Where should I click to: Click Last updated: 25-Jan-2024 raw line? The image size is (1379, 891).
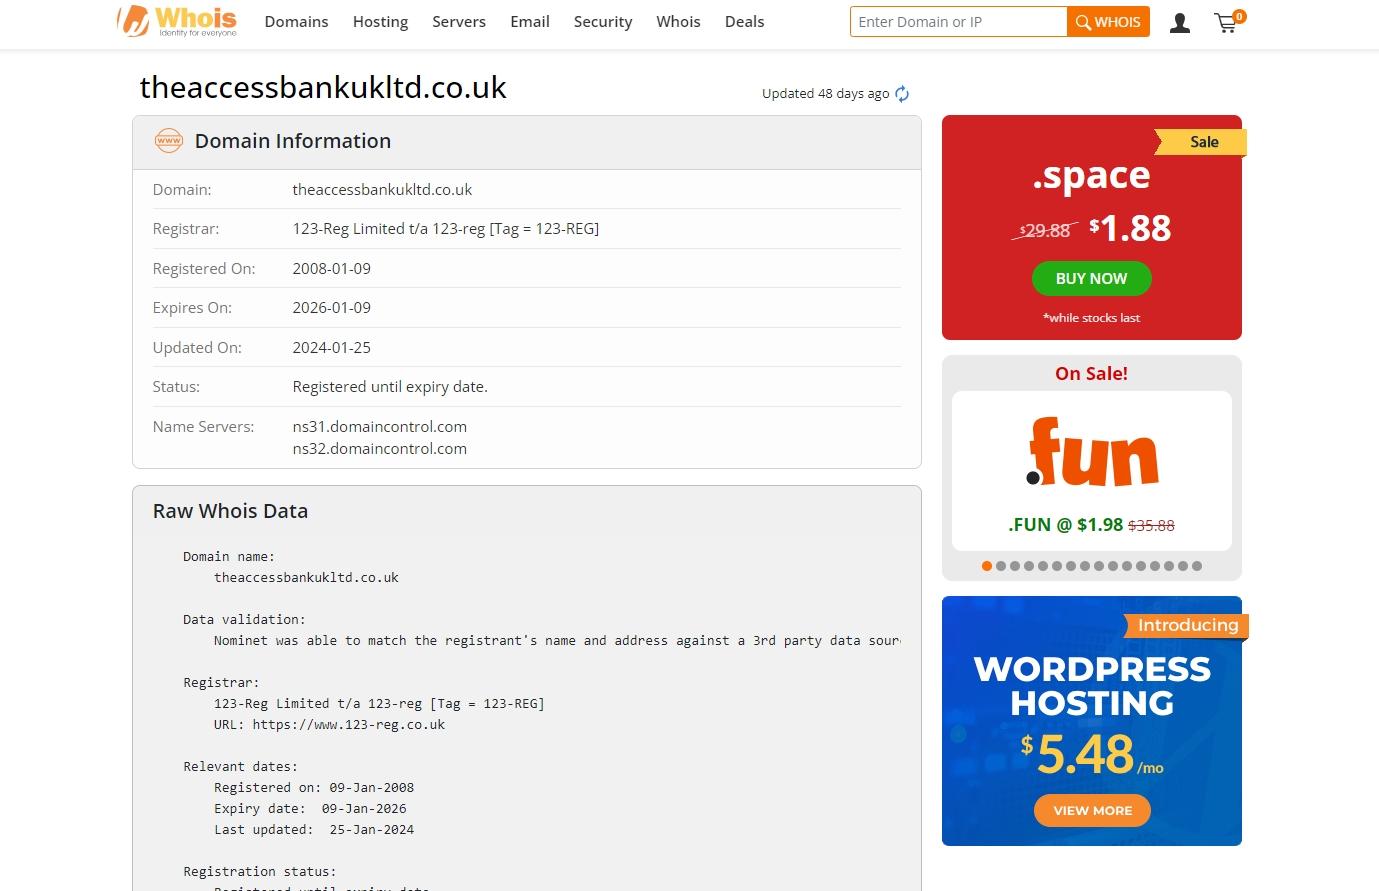click(314, 830)
